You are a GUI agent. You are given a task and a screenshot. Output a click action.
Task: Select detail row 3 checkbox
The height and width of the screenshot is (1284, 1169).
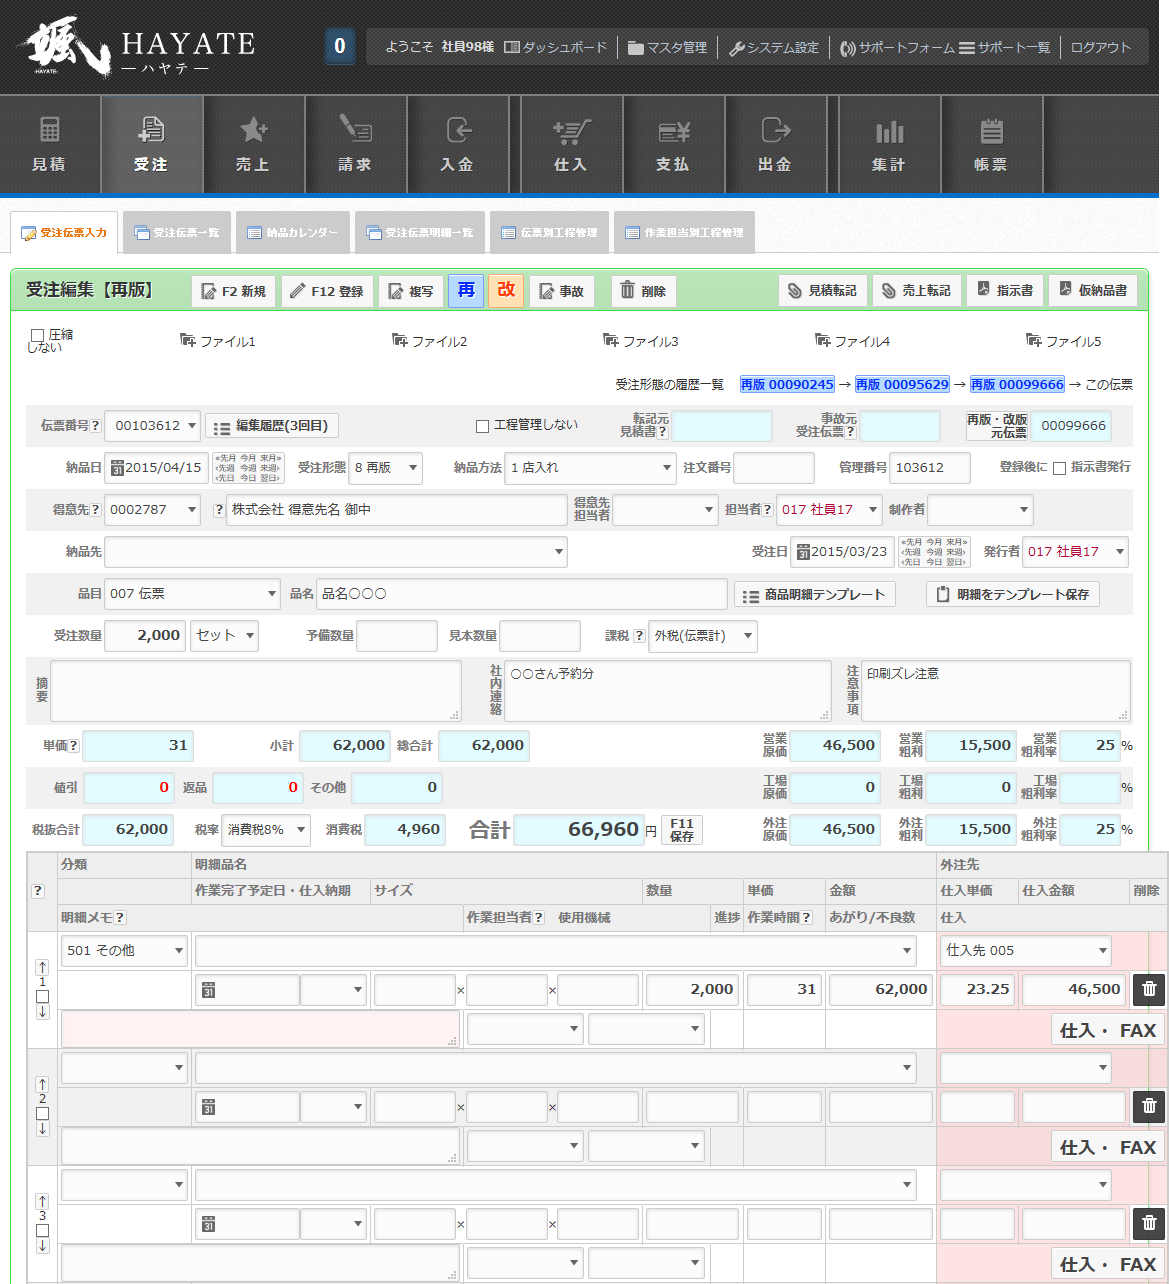coord(42,1231)
